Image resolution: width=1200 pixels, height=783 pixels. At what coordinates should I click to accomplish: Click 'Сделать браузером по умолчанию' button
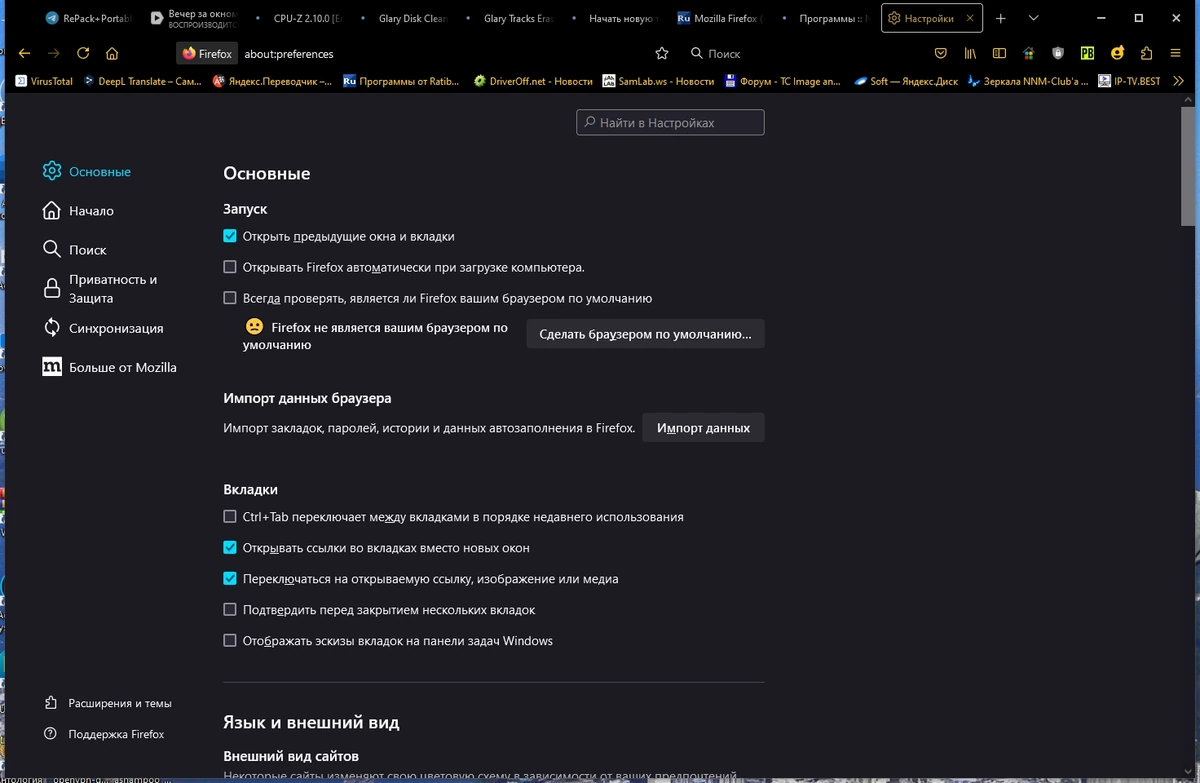[x=645, y=334]
